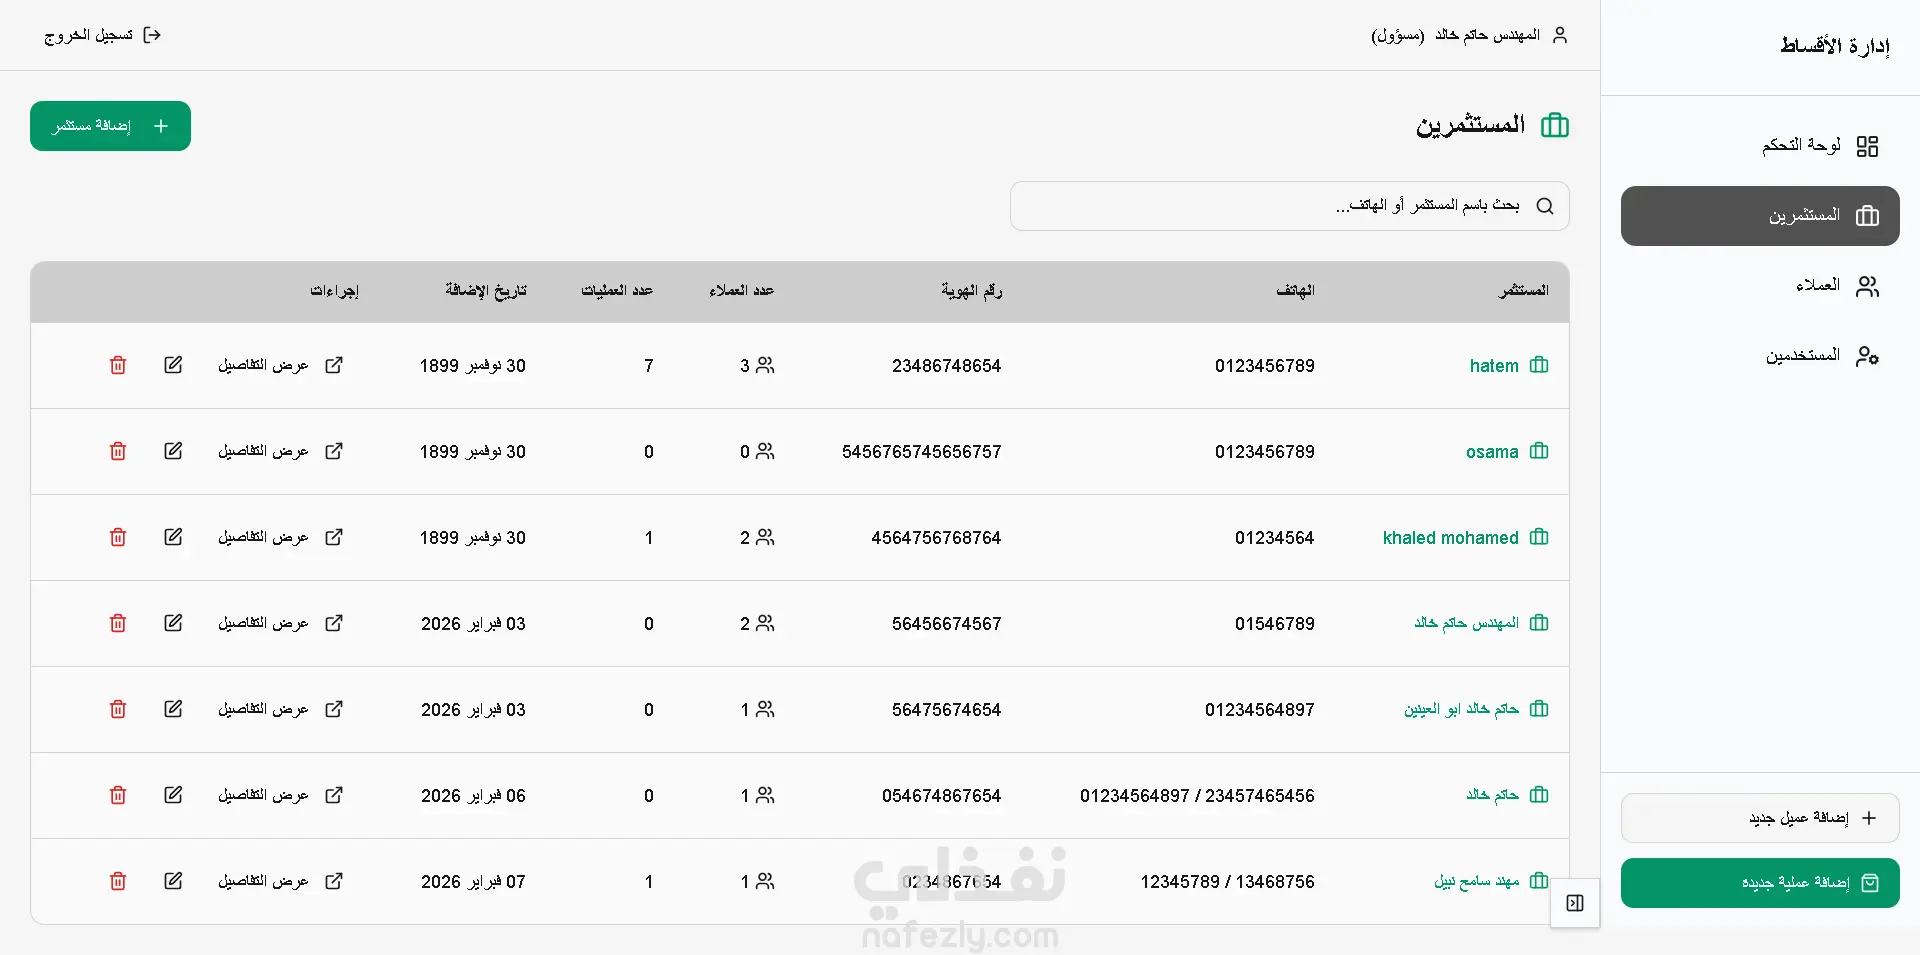The image size is (1920, 955).
Task: Open عرض التفاصيل for ID 56475674654 row
Action: [281, 709]
